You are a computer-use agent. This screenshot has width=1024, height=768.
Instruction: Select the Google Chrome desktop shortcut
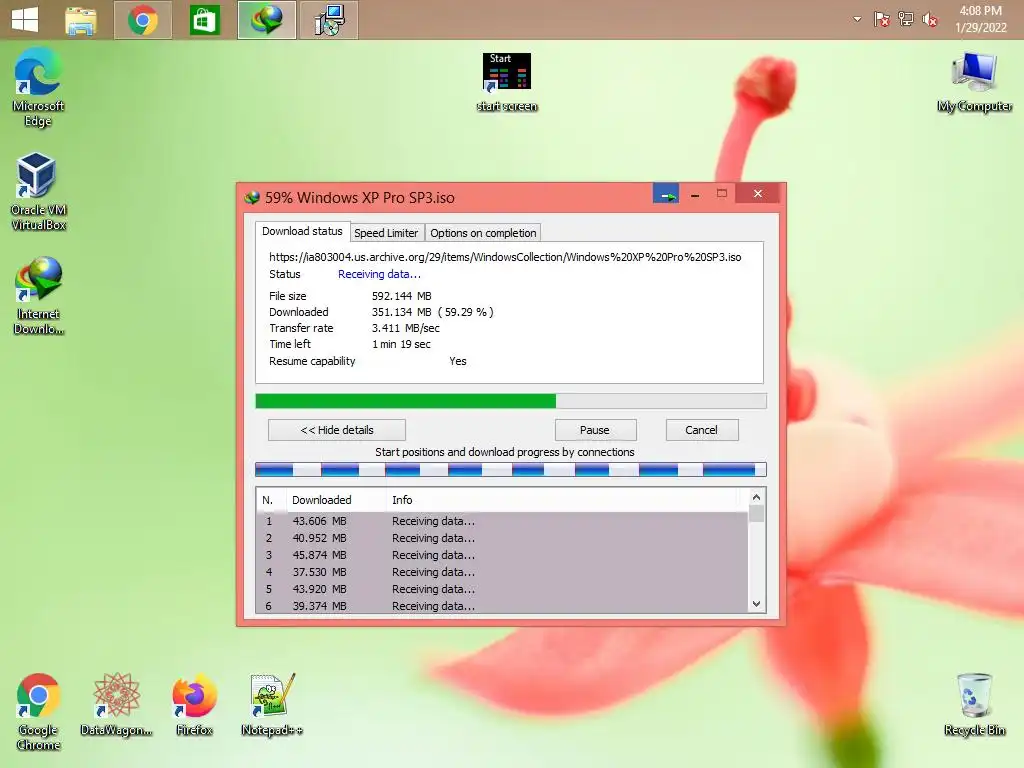tap(38, 712)
